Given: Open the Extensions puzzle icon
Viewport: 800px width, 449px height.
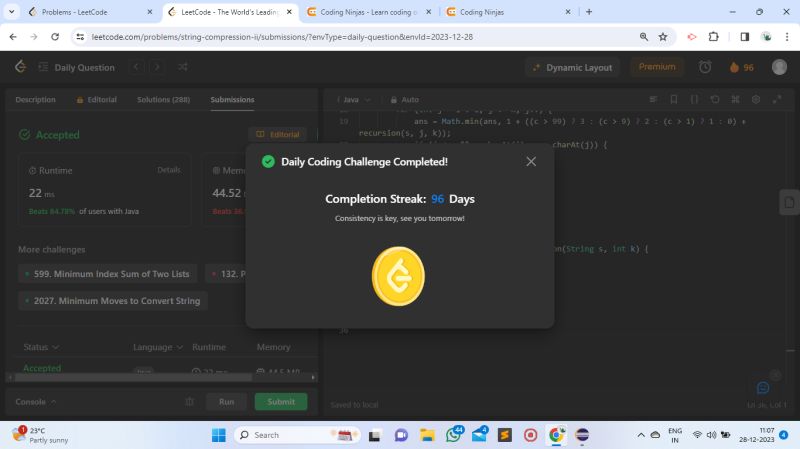Looking at the screenshot, I should coord(714,37).
